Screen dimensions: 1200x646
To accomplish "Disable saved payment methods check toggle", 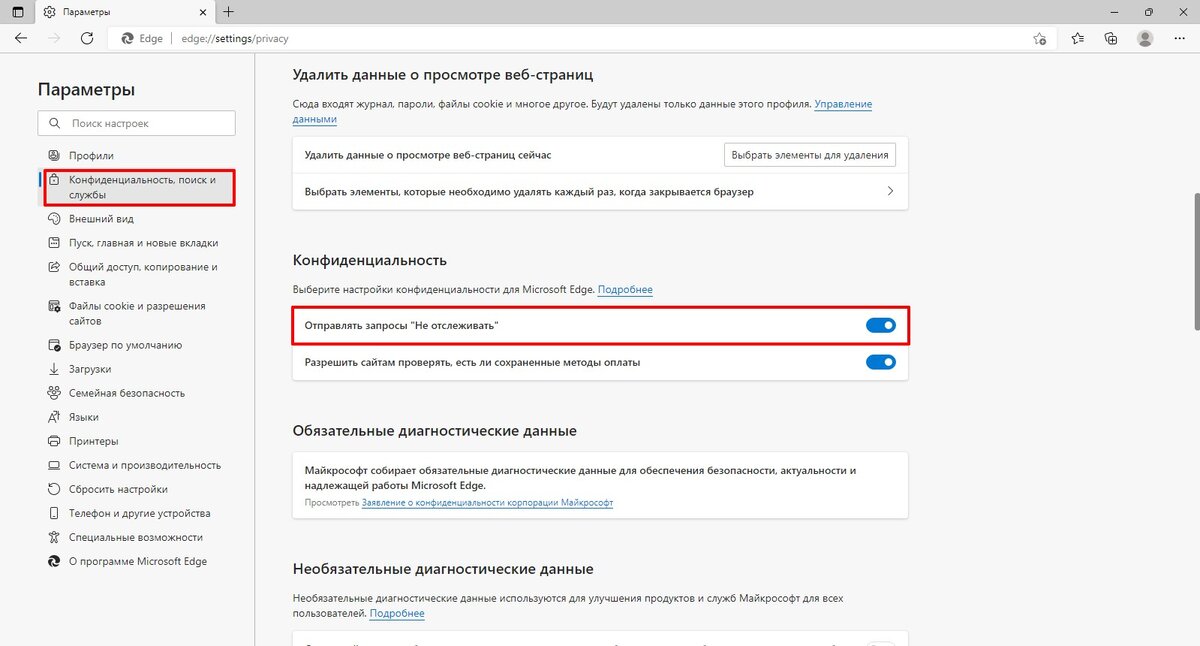I will tap(880, 362).
